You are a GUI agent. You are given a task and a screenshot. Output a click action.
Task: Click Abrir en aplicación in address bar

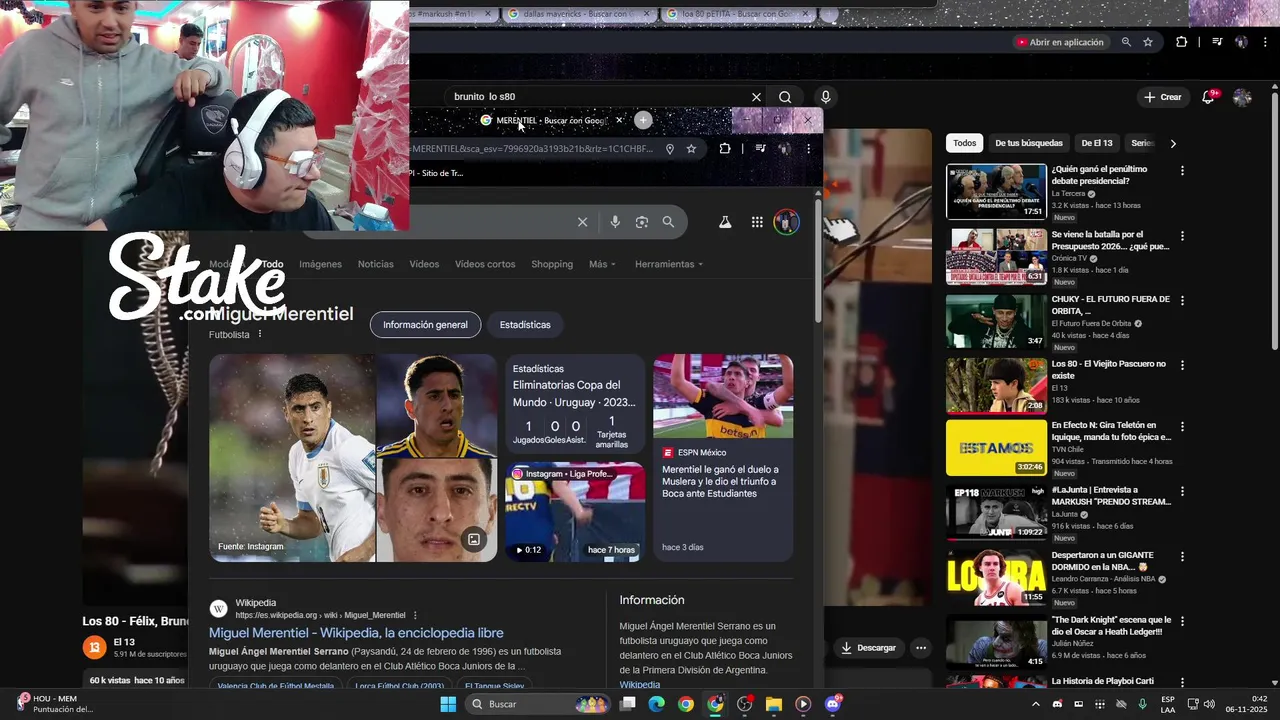pyautogui.click(x=1059, y=42)
